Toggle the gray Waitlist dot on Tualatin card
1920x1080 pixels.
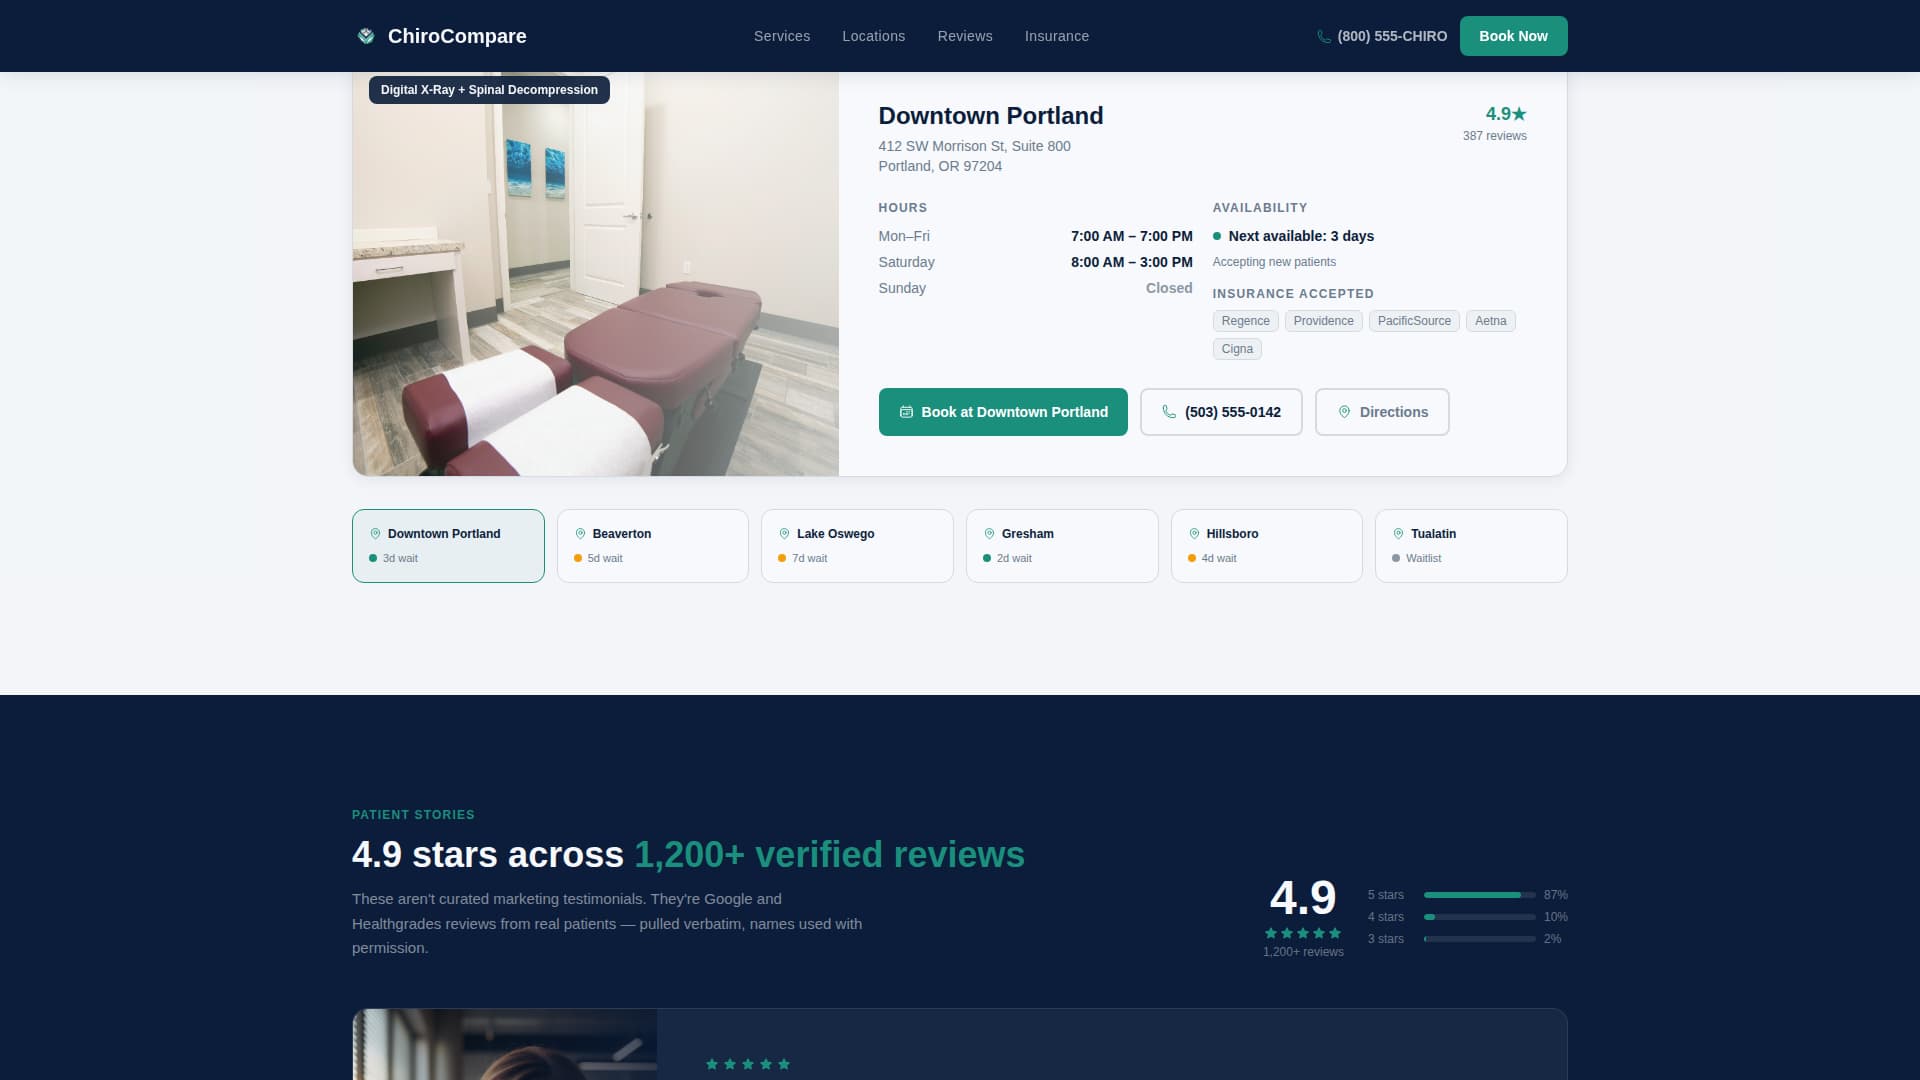pyautogui.click(x=1397, y=558)
